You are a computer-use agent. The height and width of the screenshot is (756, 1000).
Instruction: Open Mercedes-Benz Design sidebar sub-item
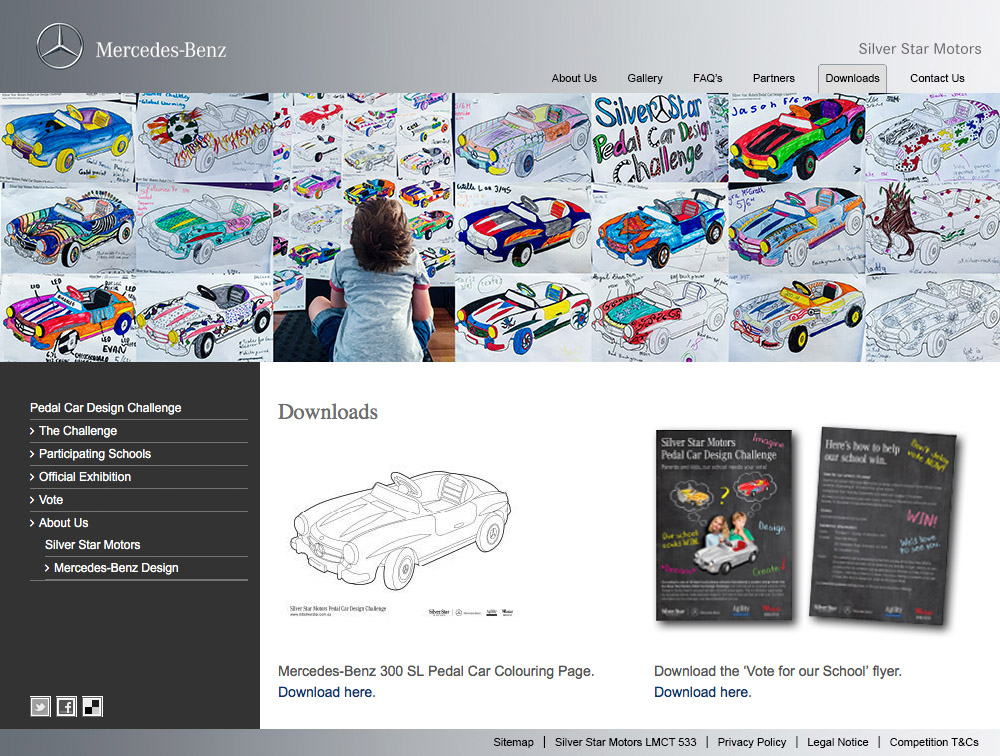(116, 568)
